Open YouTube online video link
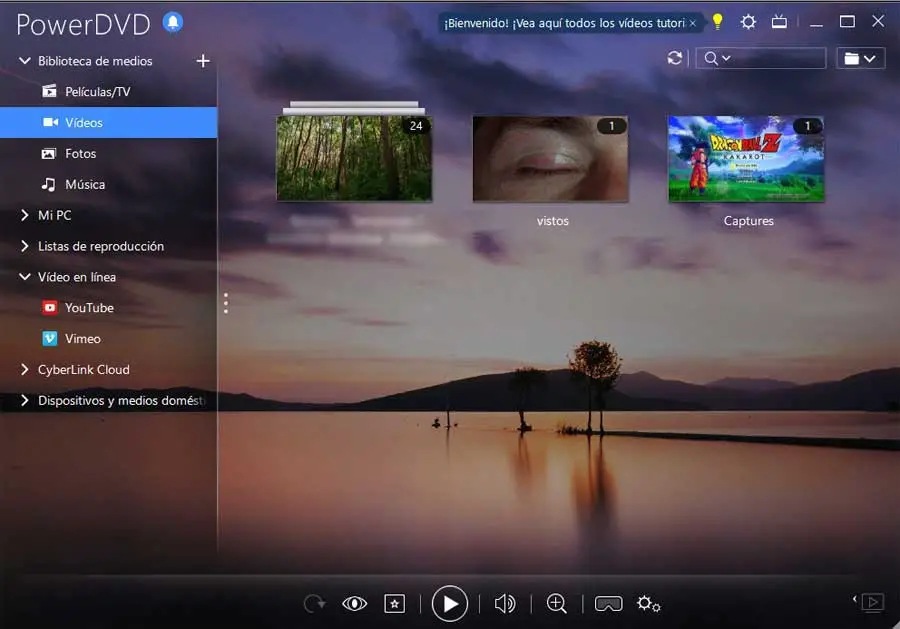900x629 pixels. click(89, 308)
